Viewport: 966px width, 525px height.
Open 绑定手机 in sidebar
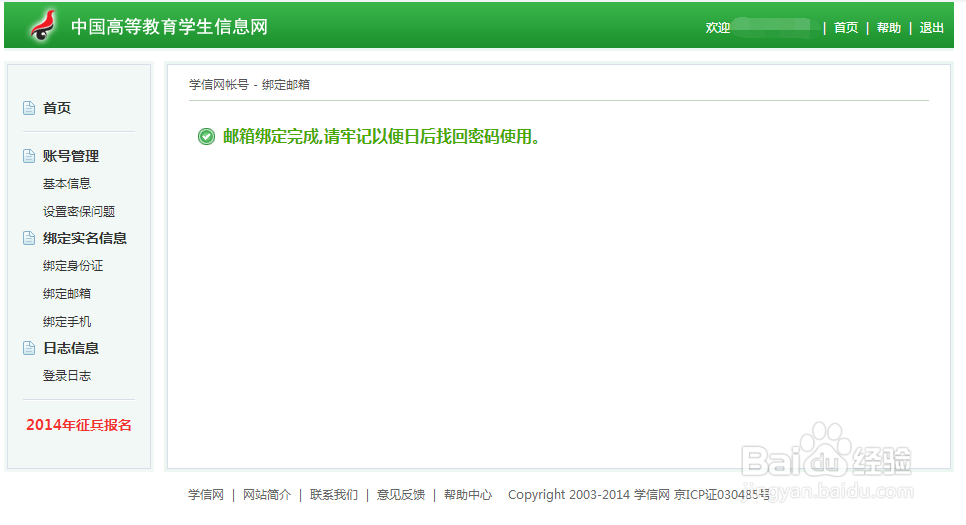click(67, 322)
